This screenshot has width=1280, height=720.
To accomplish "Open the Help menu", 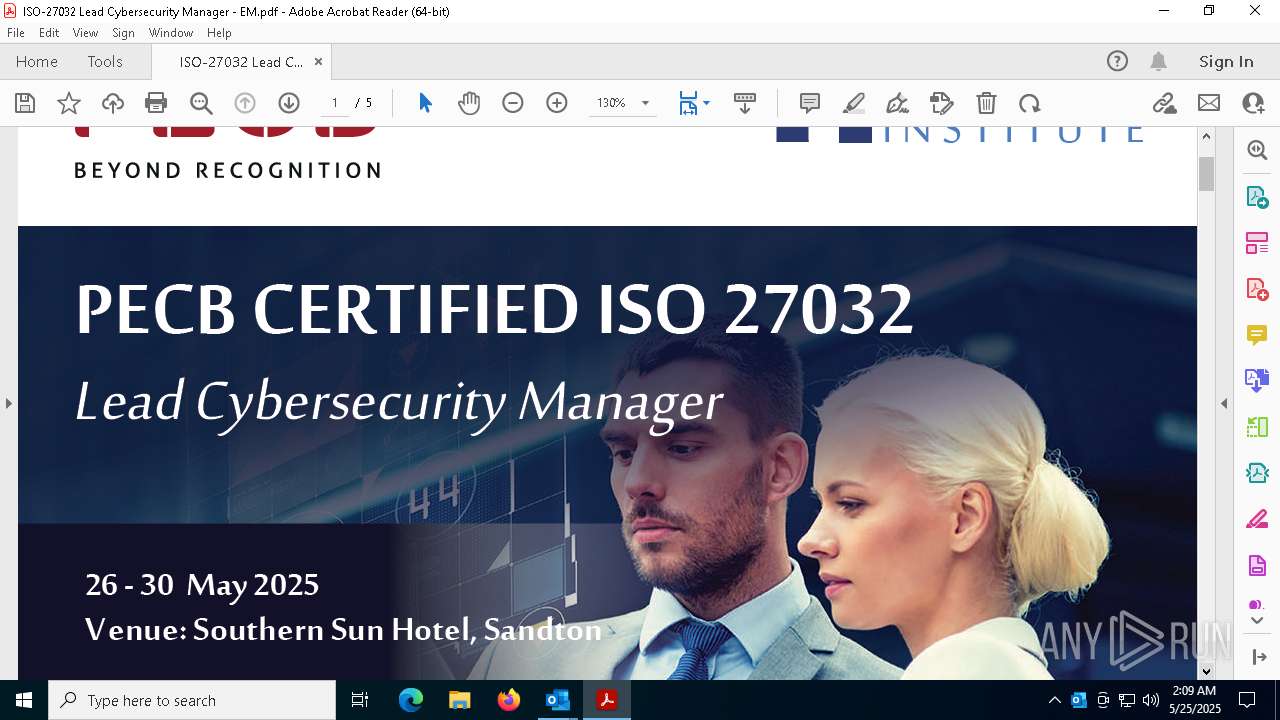I will (x=219, y=33).
